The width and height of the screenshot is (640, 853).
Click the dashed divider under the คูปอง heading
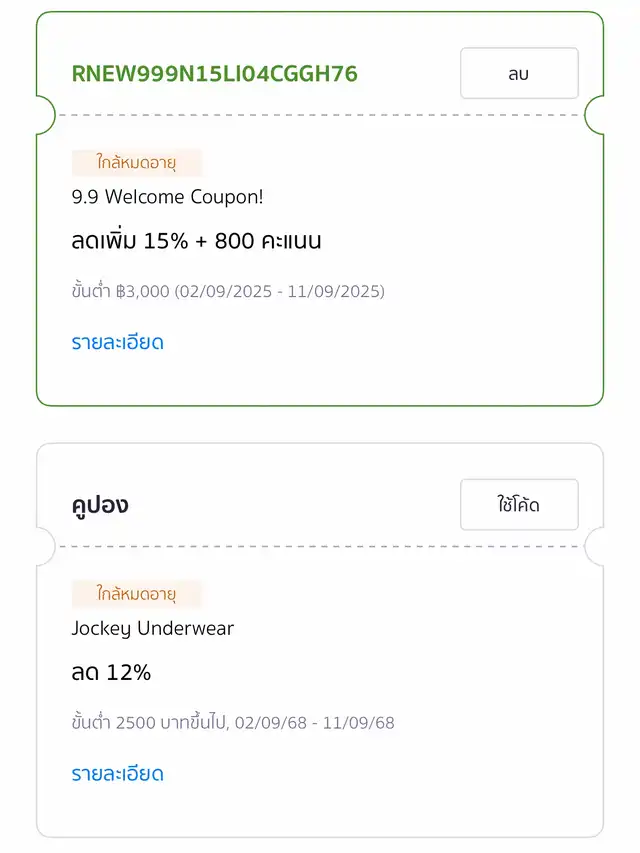(320, 547)
